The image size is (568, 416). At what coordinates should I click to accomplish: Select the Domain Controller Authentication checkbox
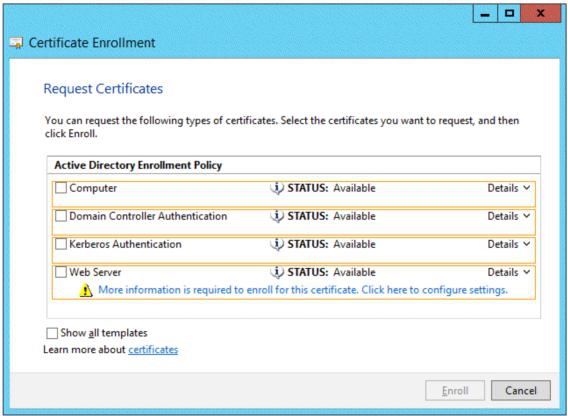(61, 216)
